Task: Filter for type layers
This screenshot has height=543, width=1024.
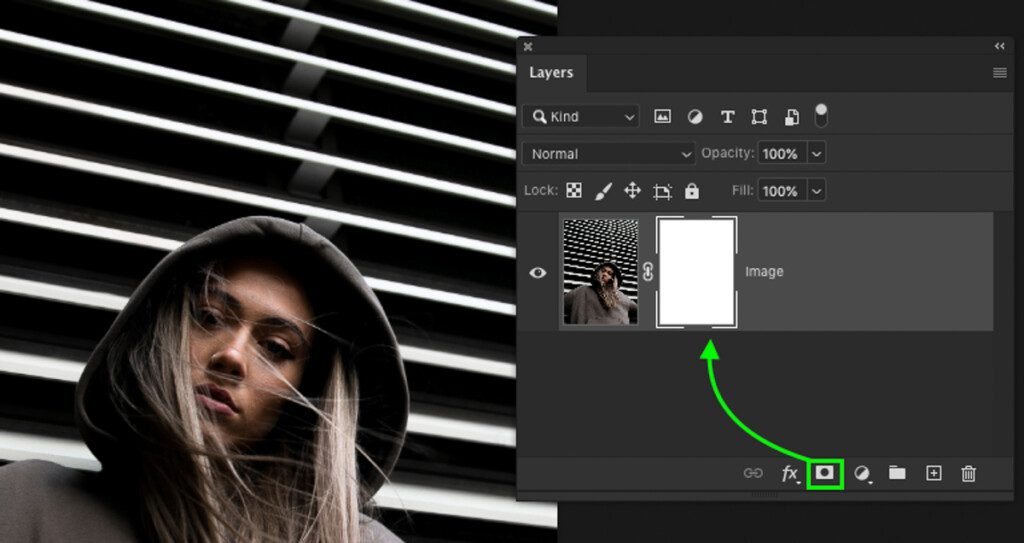Action: (727, 117)
